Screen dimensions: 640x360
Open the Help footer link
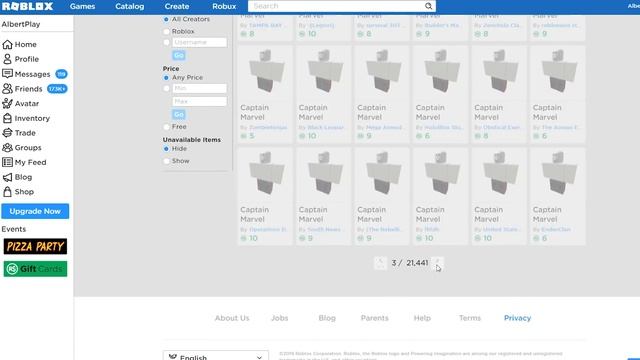point(422,318)
